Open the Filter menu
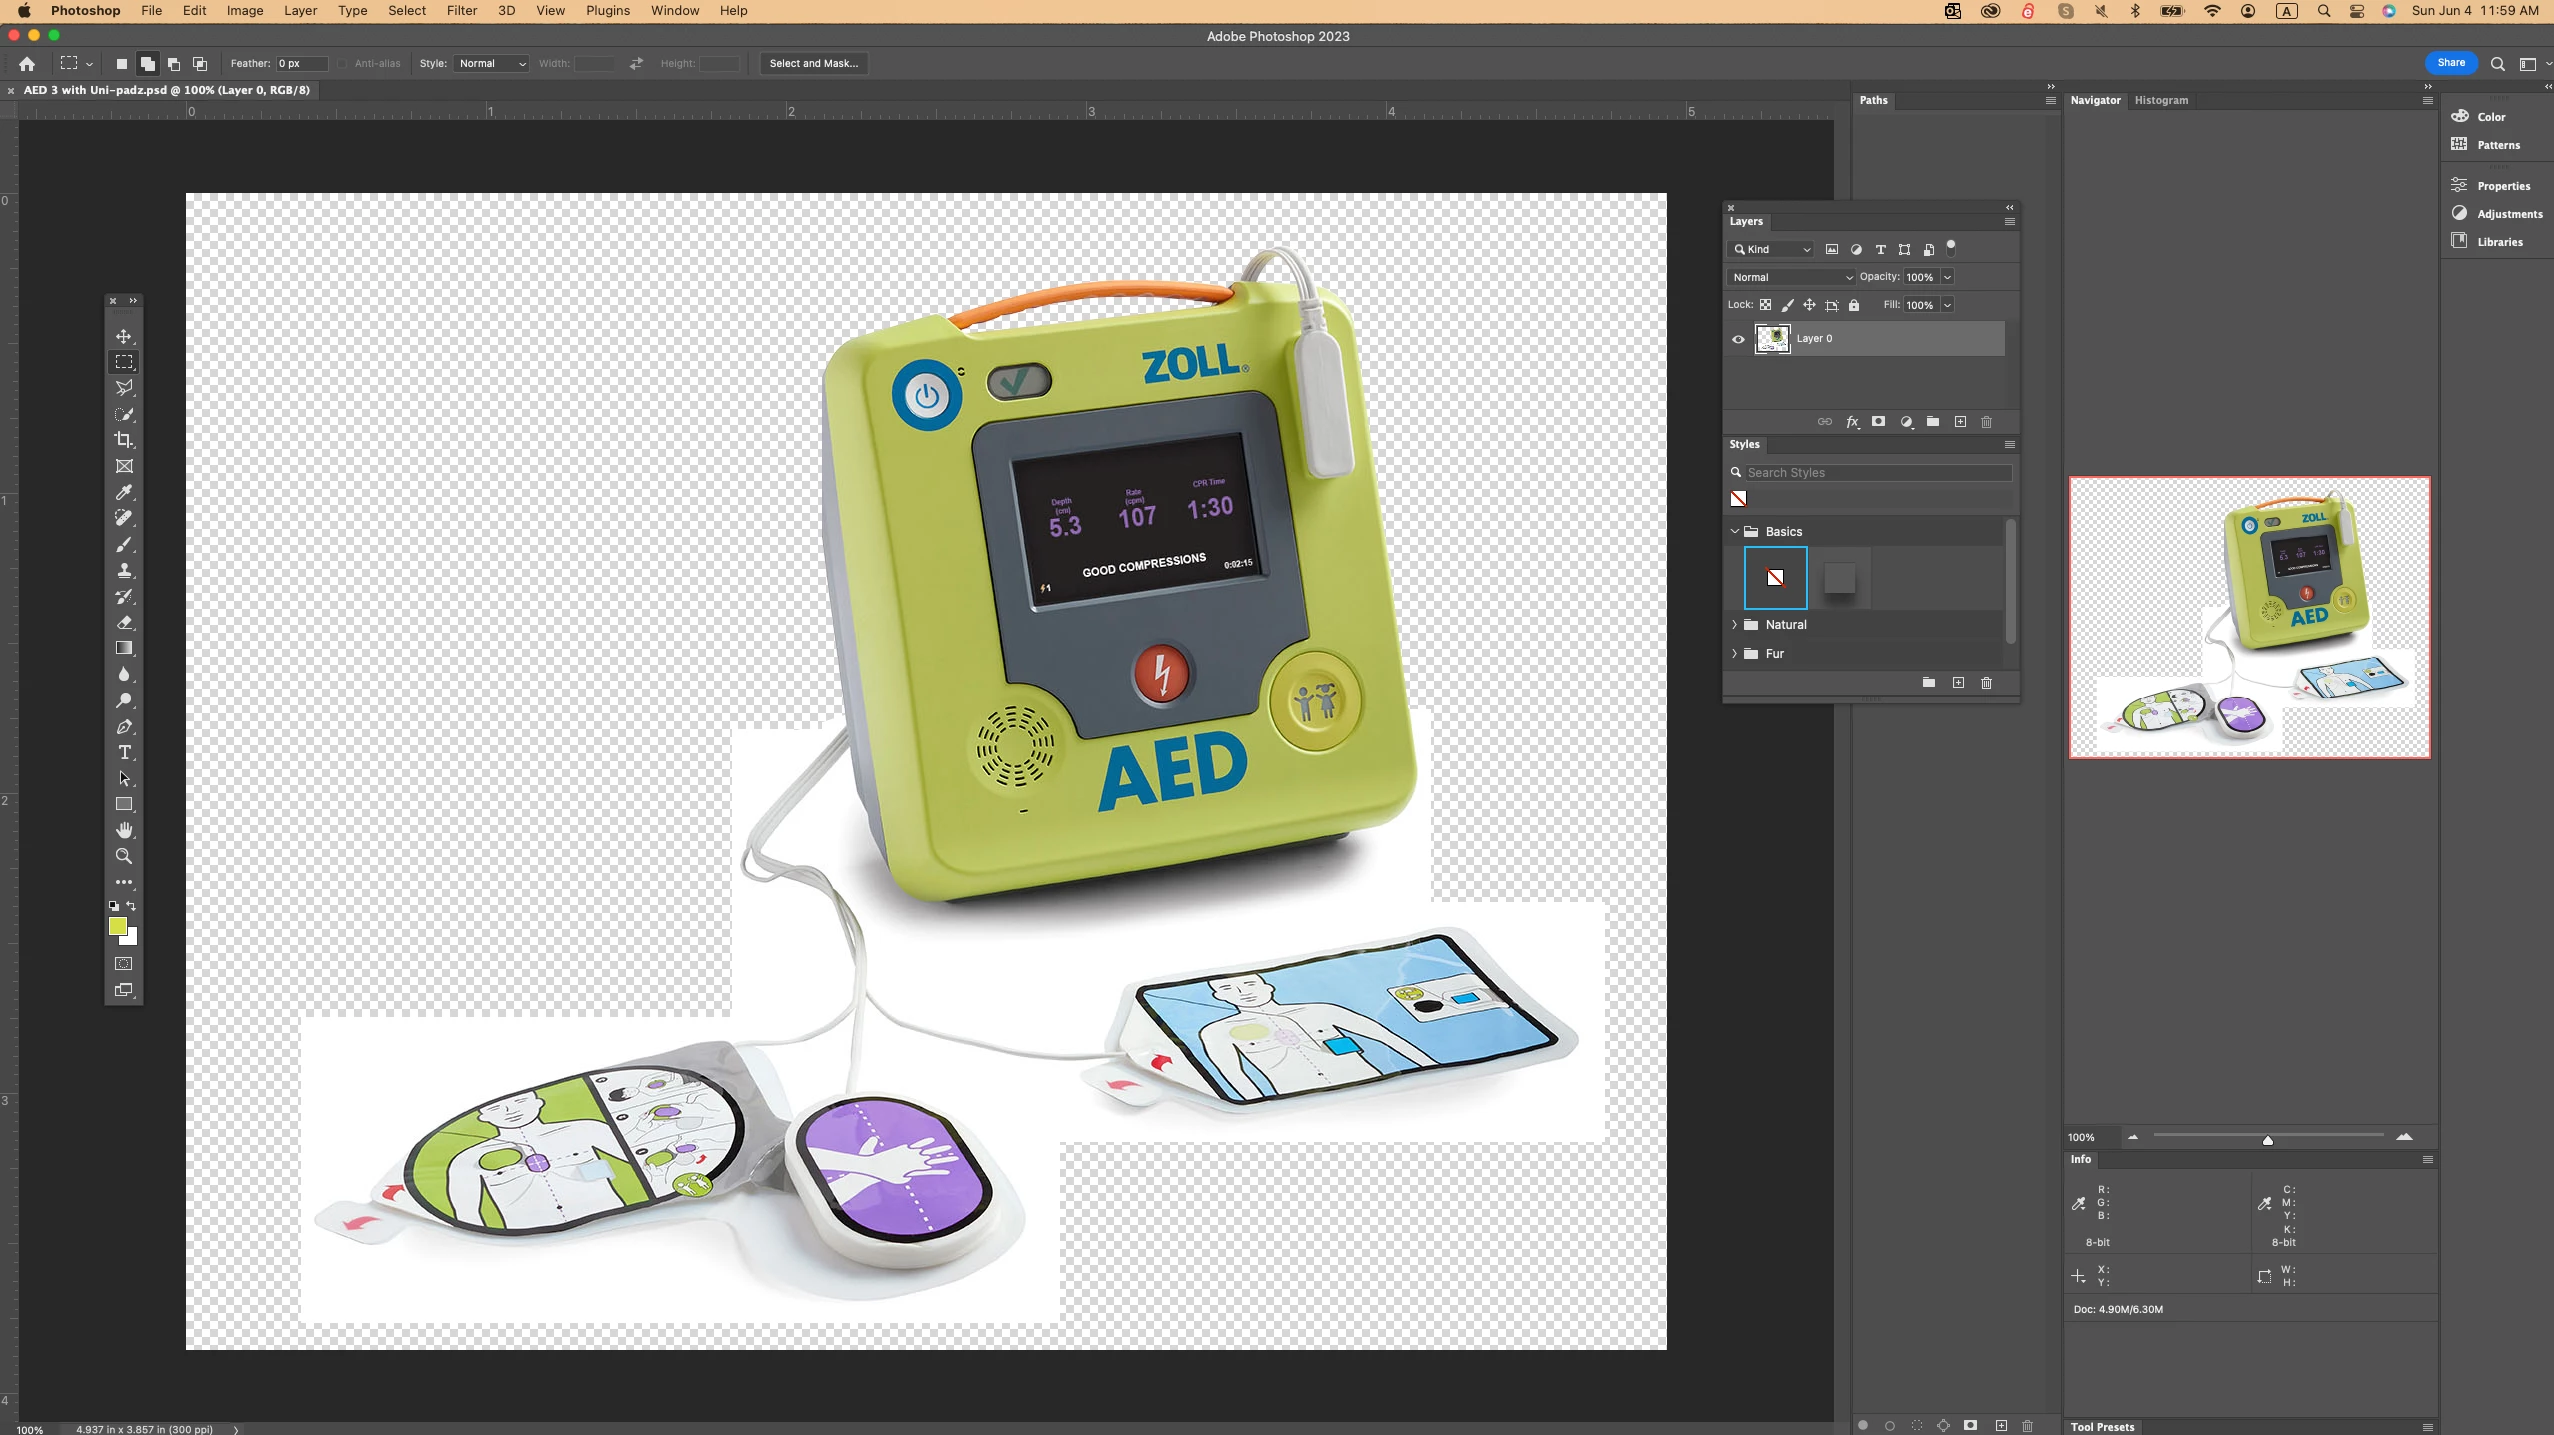The height and width of the screenshot is (1435, 2554). tap(461, 10)
